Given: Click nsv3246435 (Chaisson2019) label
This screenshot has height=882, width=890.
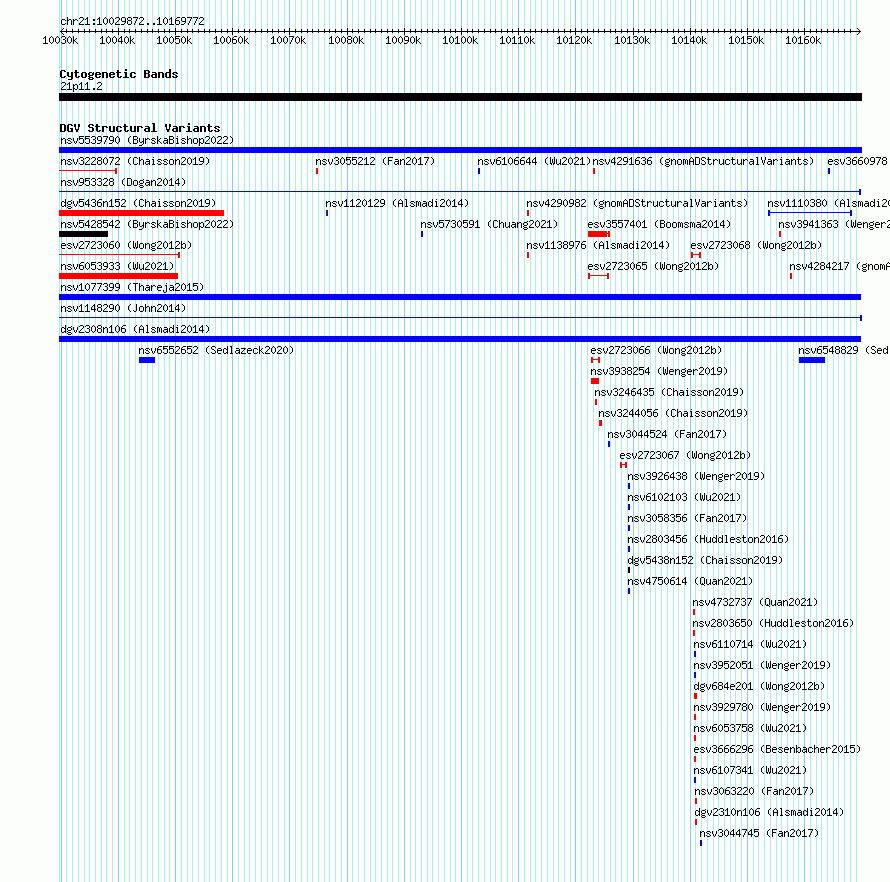Looking at the screenshot, I should click(669, 392).
